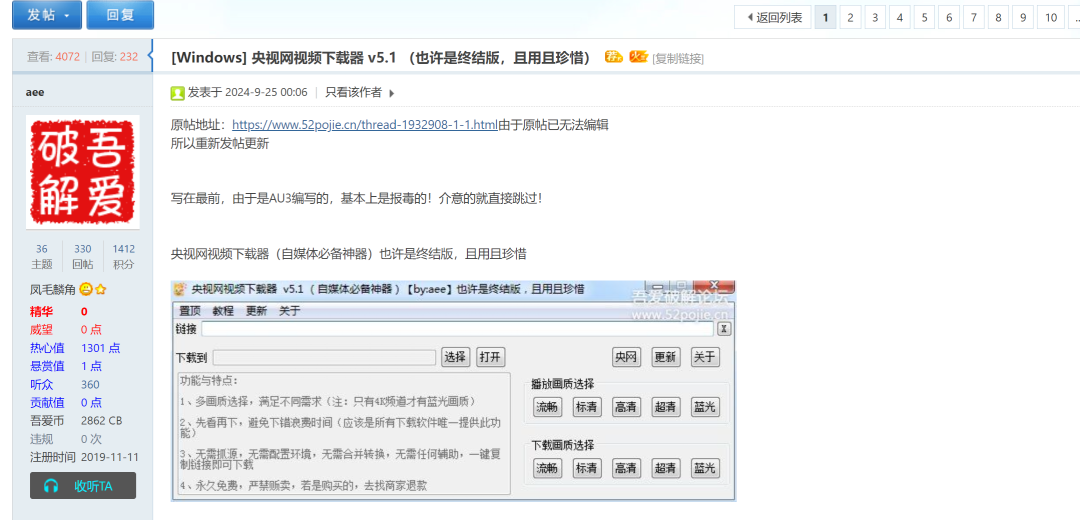Click the 听众 360 entry
Viewport: 1080px width, 520px height.
click(x=65, y=384)
